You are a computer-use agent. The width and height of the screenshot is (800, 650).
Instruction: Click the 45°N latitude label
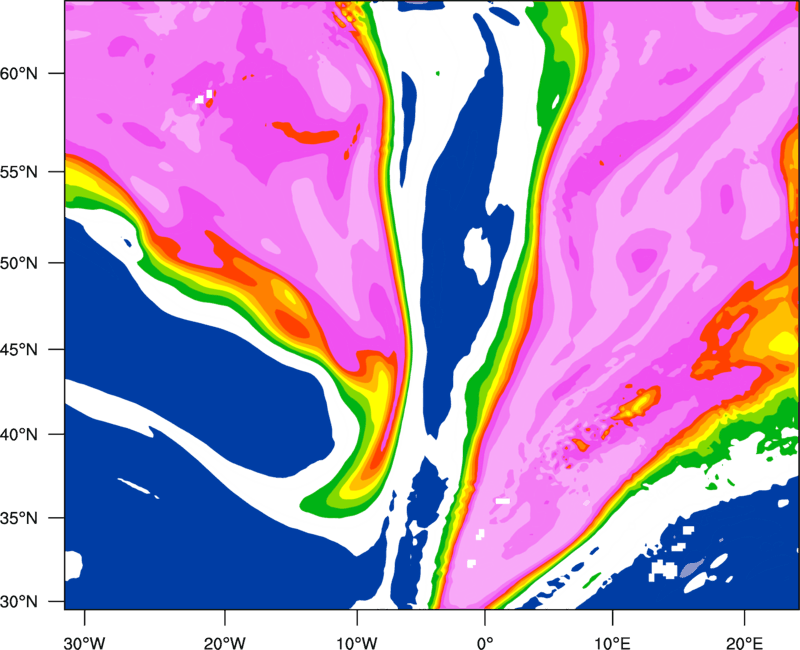pos(19,350)
